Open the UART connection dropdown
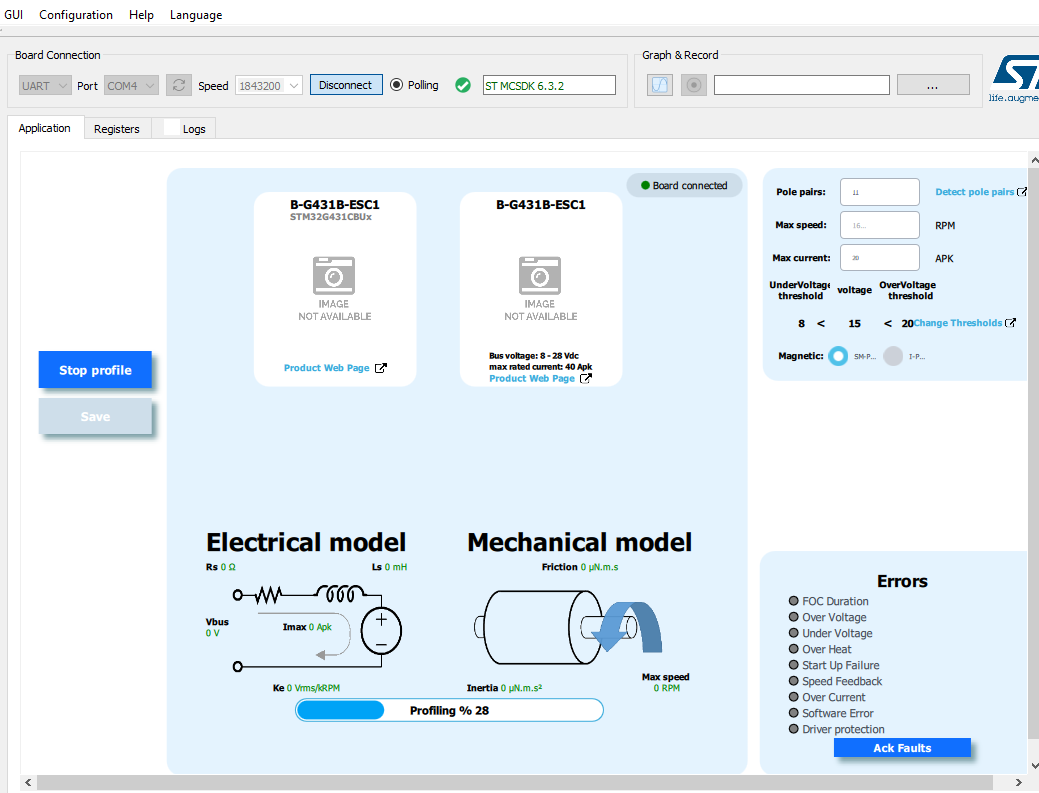The height and width of the screenshot is (793, 1039). click(43, 85)
